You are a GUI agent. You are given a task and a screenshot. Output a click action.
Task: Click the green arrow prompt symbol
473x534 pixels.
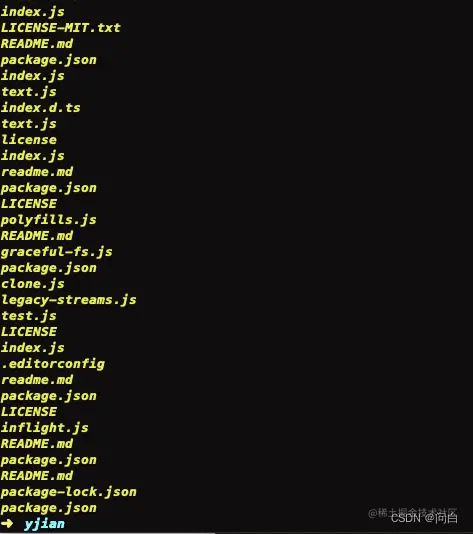point(7,523)
